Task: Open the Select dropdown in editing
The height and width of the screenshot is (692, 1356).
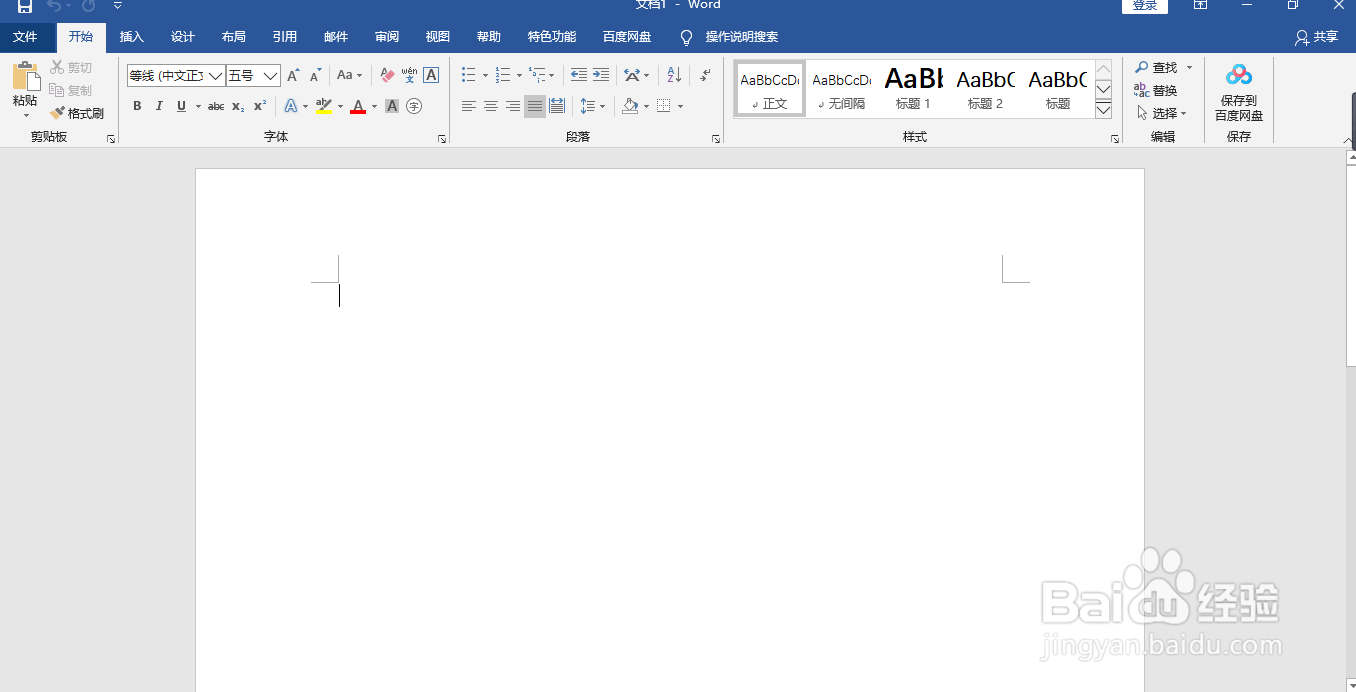Action: (x=1162, y=113)
